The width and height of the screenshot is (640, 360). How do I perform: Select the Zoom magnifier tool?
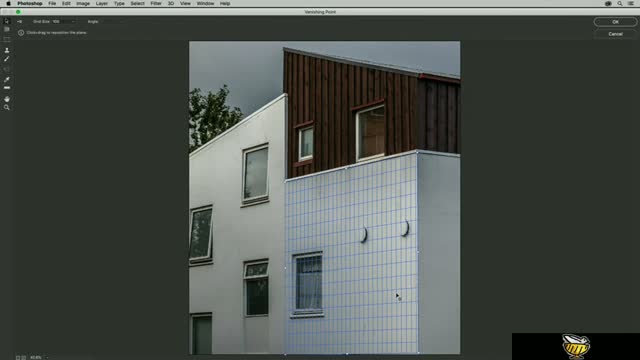click(7, 107)
